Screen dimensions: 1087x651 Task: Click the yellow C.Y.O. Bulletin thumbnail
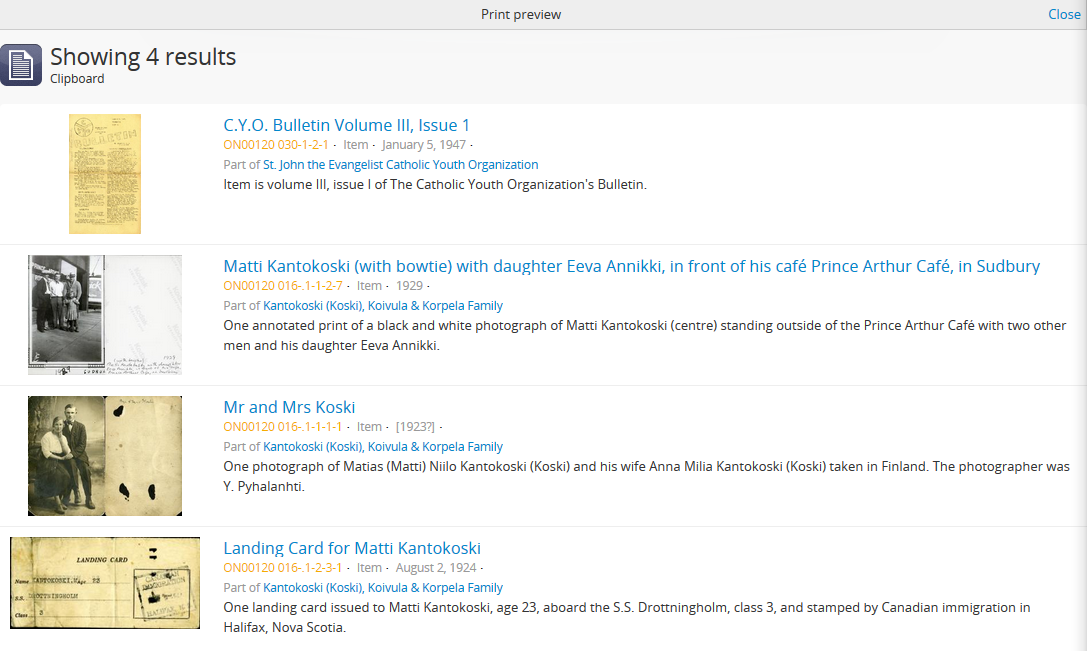[105, 174]
